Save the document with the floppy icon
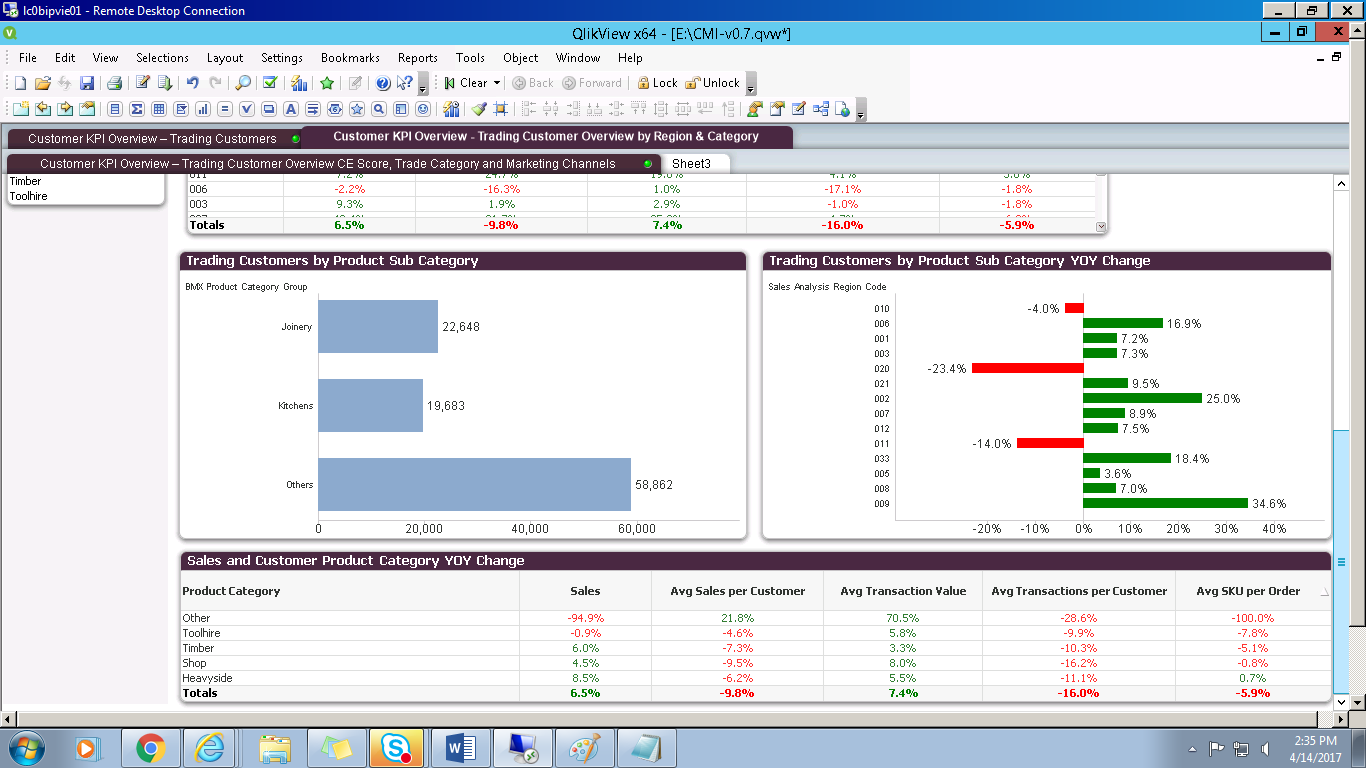The width and height of the screenshot is (1366, 768). (x=87, y=83)
